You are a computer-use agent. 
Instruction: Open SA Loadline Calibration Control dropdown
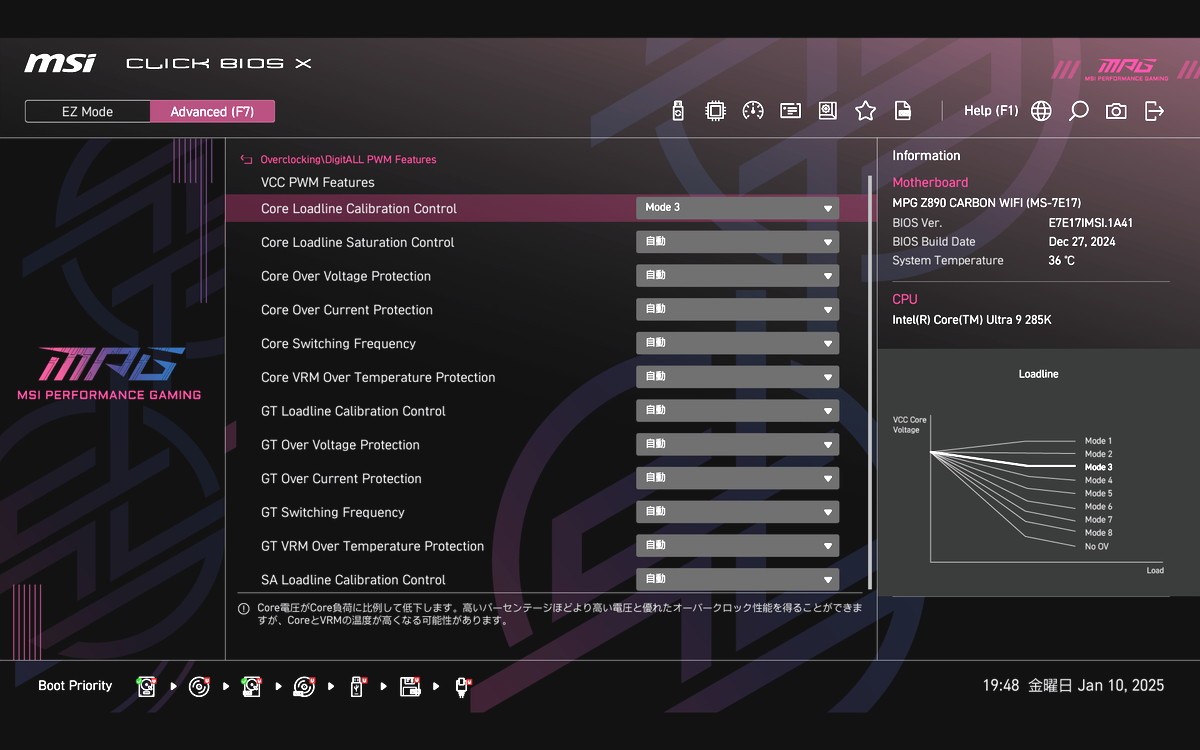(737, 579)
